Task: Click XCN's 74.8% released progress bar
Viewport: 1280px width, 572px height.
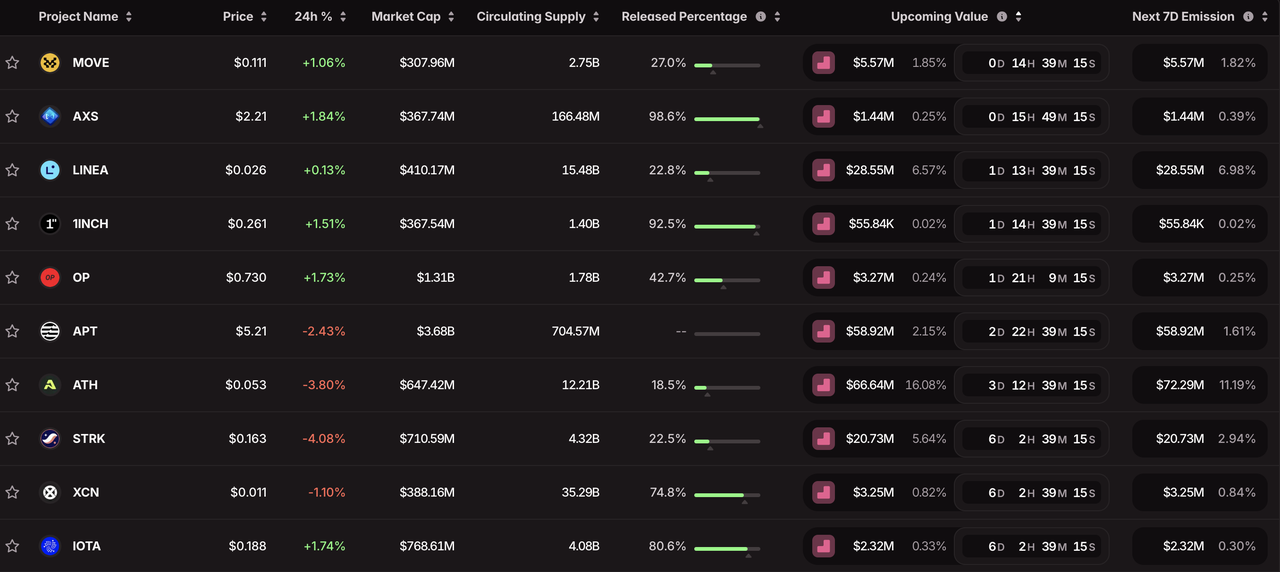Action: (727, 495)
